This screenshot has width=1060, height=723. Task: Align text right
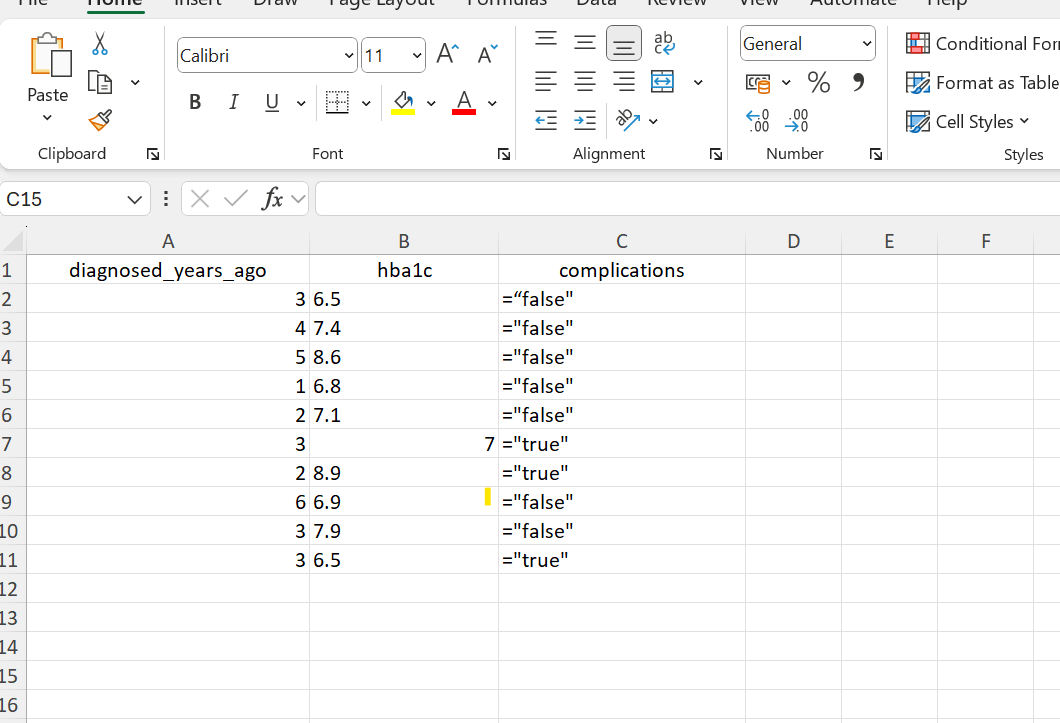click(623, 82)
